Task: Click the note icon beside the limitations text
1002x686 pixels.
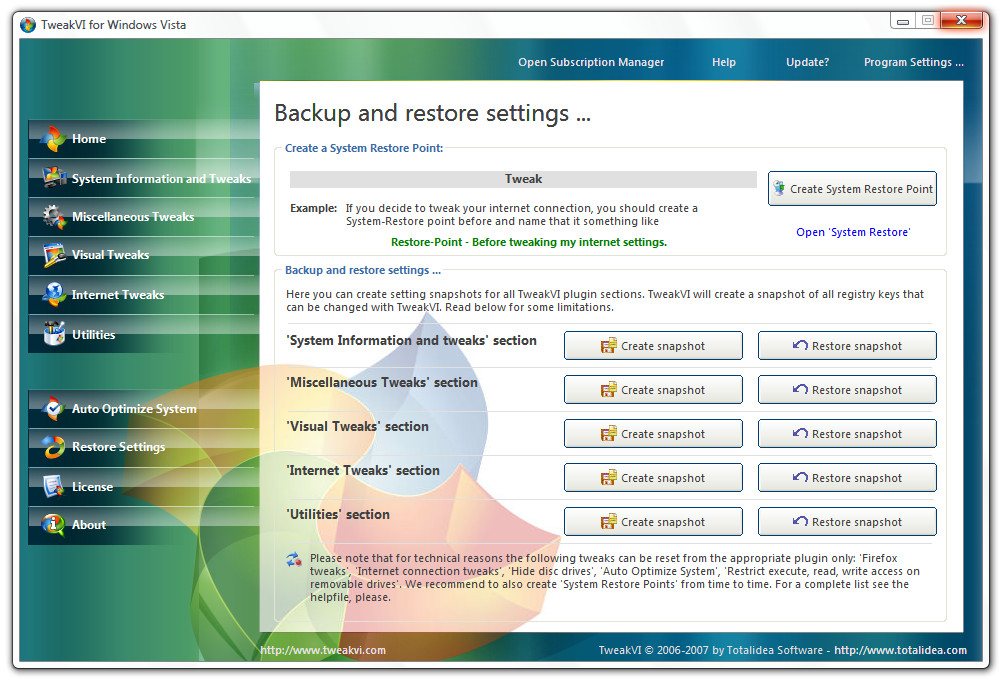Action: [x=294, y=560]
